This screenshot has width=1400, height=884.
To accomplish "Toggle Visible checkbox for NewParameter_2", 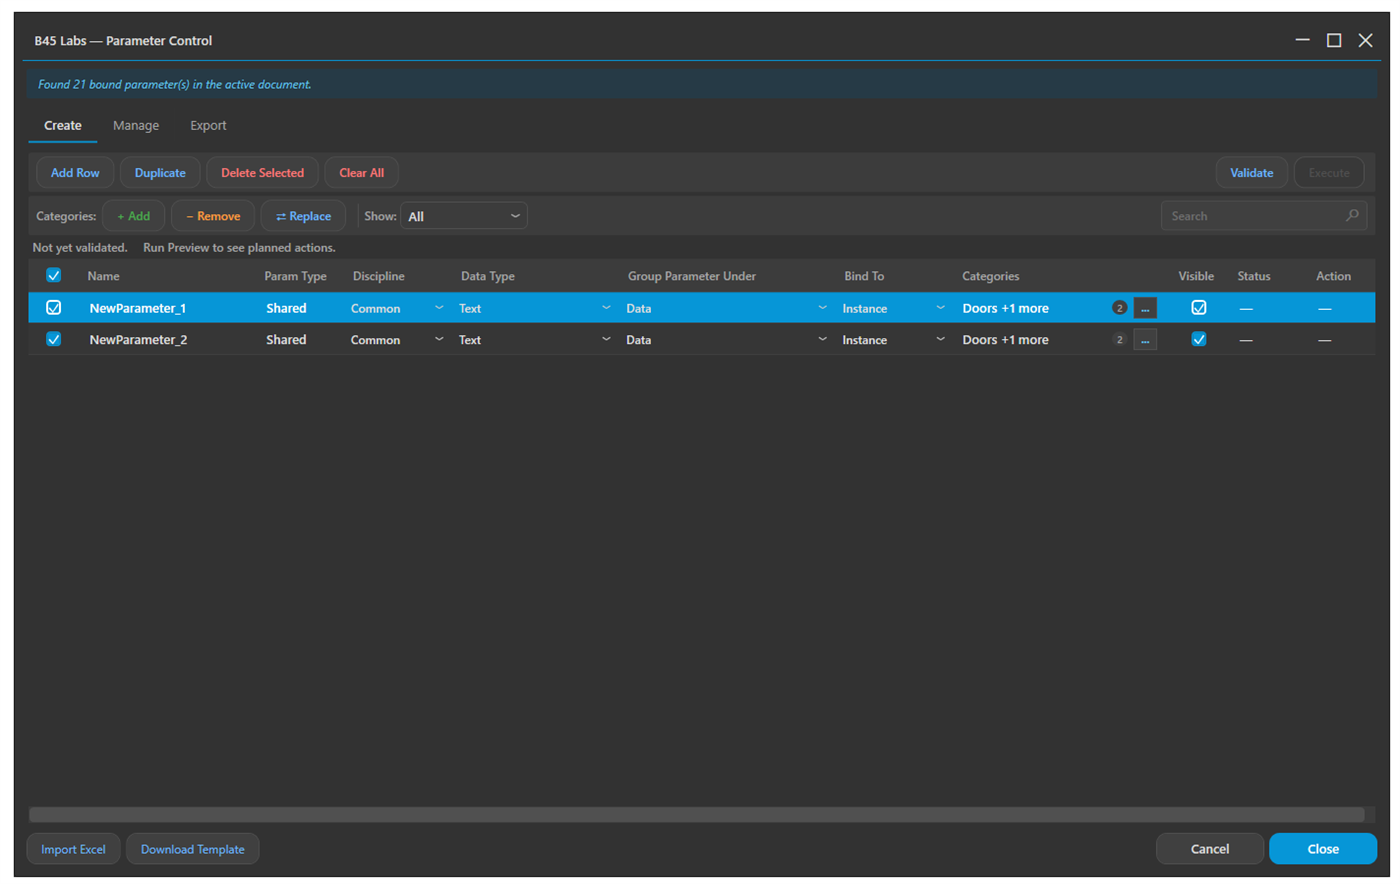I will pyautogui.click(x=1198, y=339).
